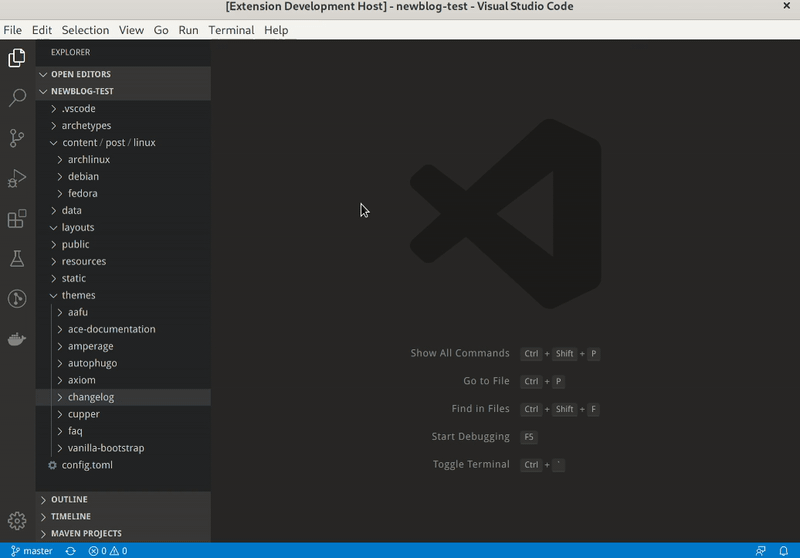The image size is (800, 558).
Task: Open the Source Control view icon
Action: pos(17,138)
